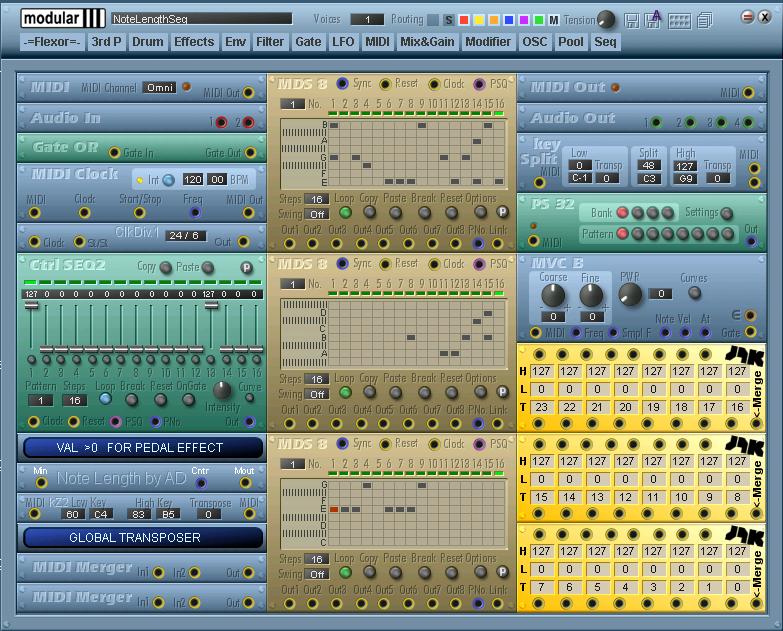The width and height of the screenshot is (783, 631).
Task: Open pattern No. 1 selector on top MDS 8
Action: coord(293,104)
